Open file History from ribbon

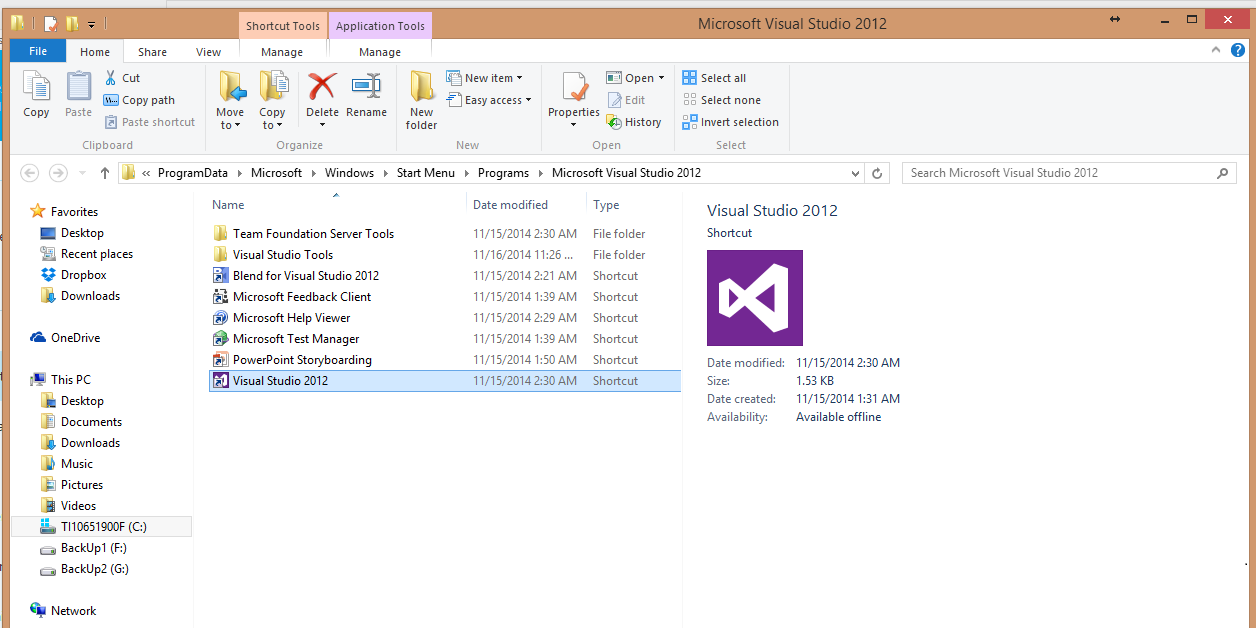click(x=634, y=122)
